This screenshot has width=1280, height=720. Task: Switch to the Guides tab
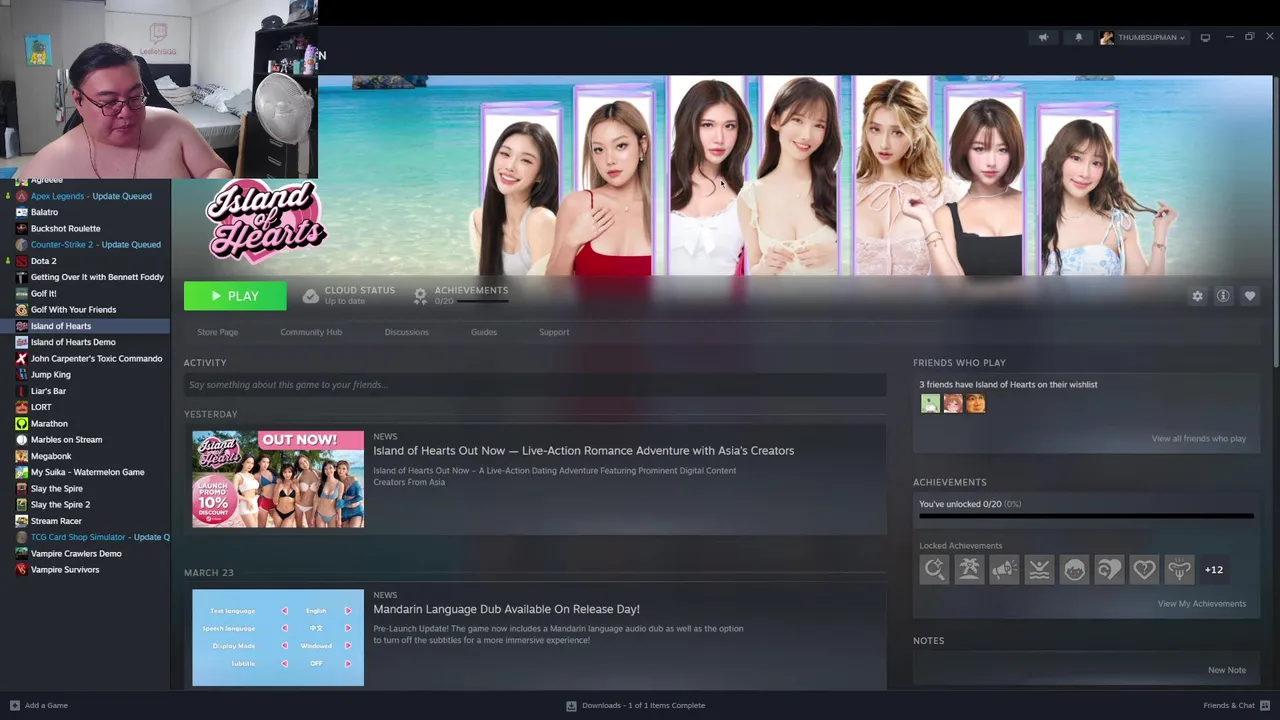tap(484, 332)
